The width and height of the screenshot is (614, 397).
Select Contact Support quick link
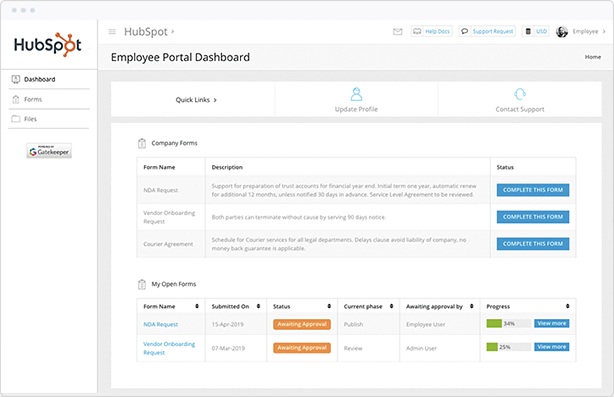click(520, 99)
